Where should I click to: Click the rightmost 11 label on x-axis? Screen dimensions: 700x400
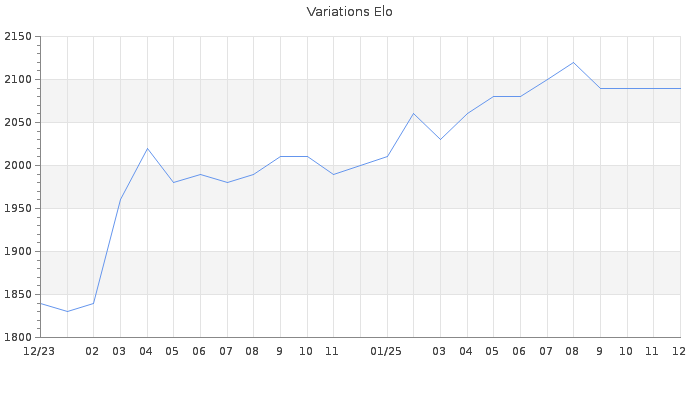point(652,351)
